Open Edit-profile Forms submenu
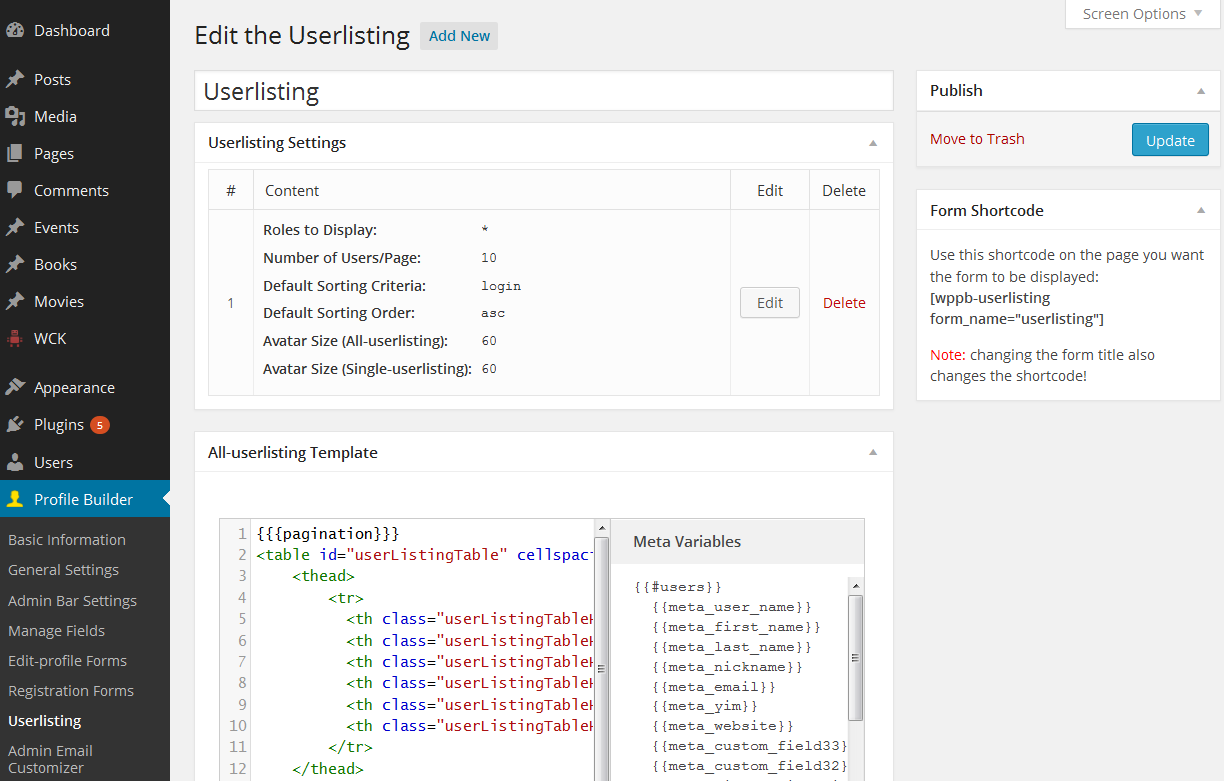1224x781 pixels. [x=67, y=661]
